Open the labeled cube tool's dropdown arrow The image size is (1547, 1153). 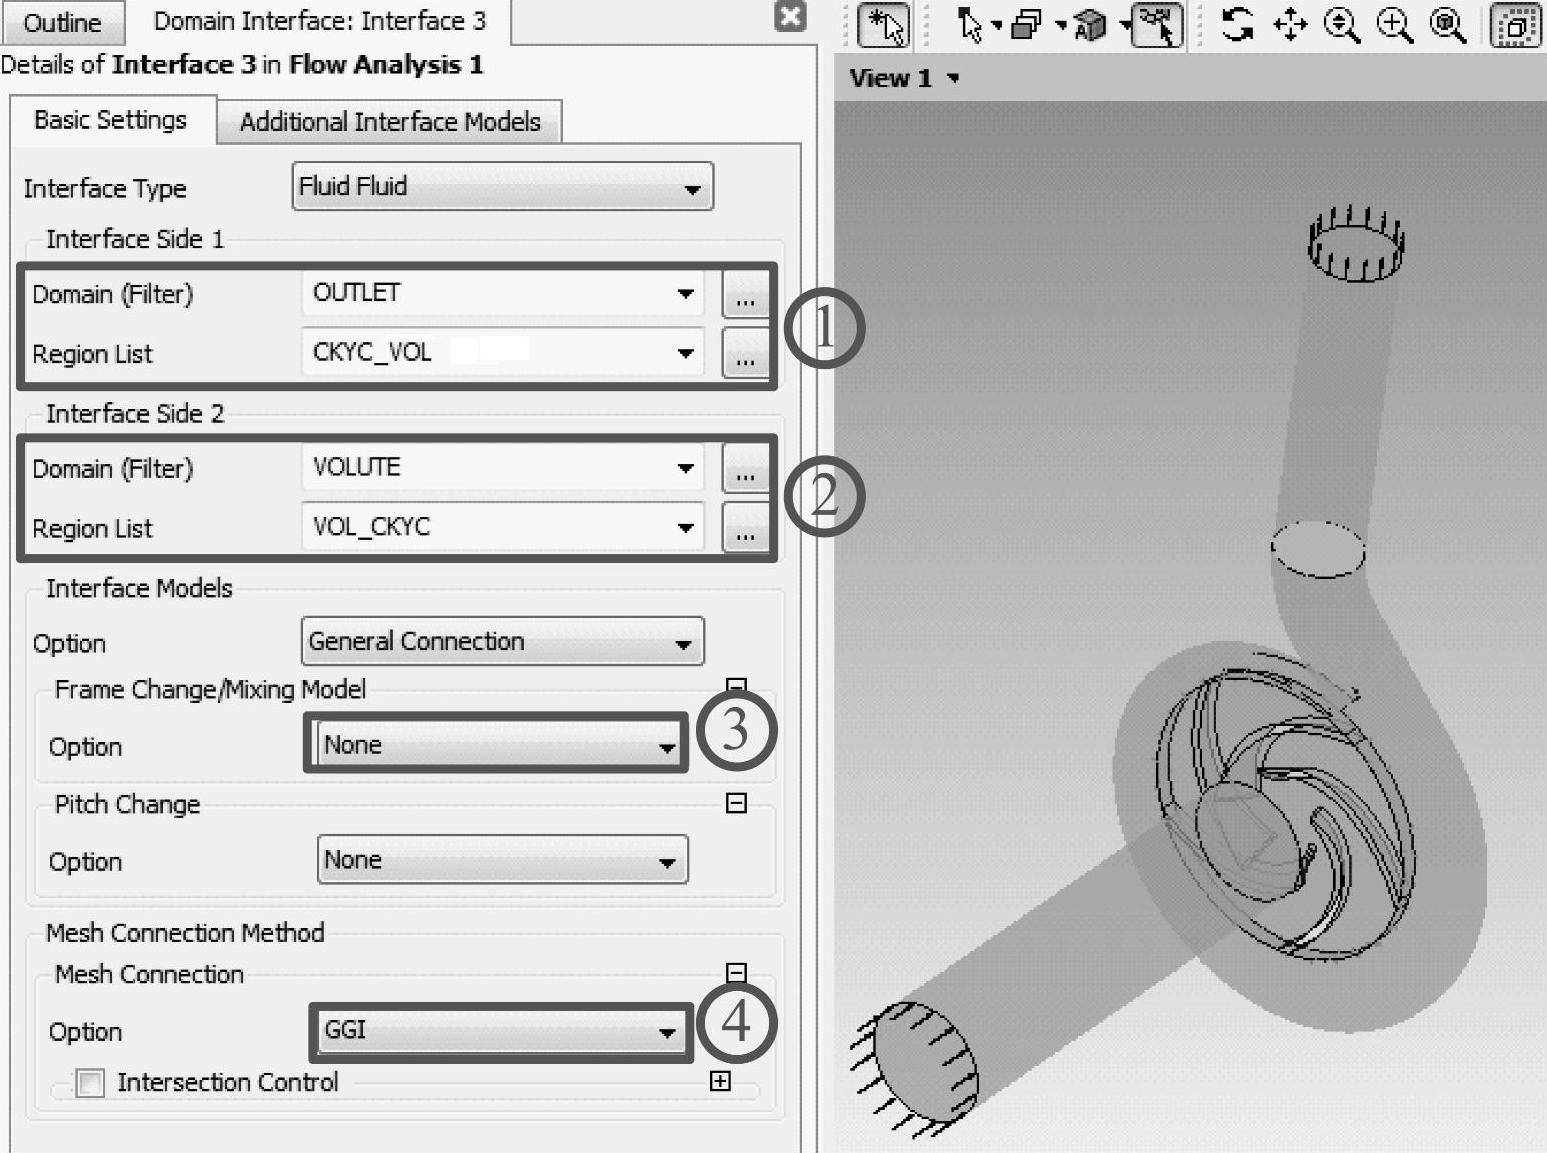[x=1124, y=26]
